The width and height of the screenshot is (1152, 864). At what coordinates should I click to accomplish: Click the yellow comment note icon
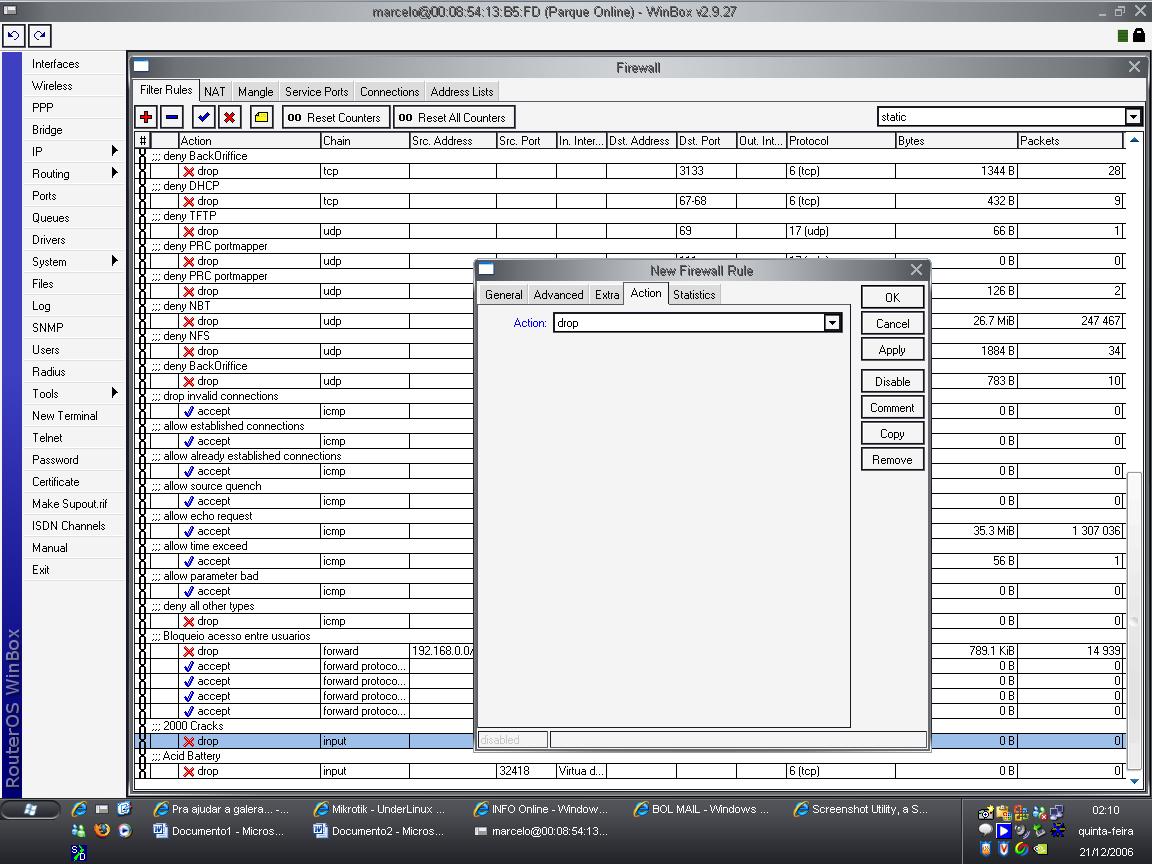[261, 117]
